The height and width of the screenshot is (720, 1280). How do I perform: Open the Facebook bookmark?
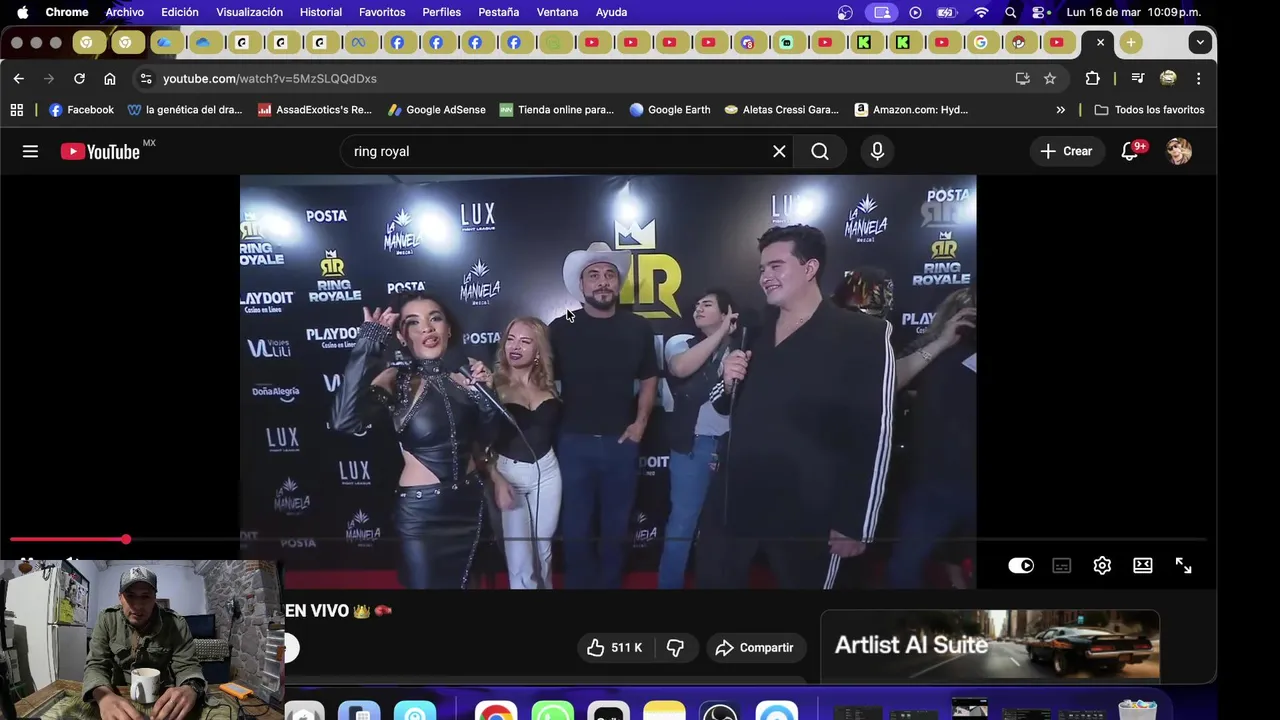[x=81, y=110]
